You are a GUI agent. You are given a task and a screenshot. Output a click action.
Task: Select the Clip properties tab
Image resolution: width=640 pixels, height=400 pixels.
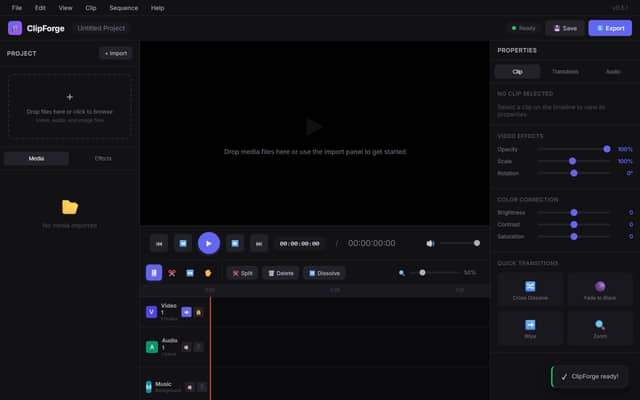pyautogui.click(x=518, y=72)
